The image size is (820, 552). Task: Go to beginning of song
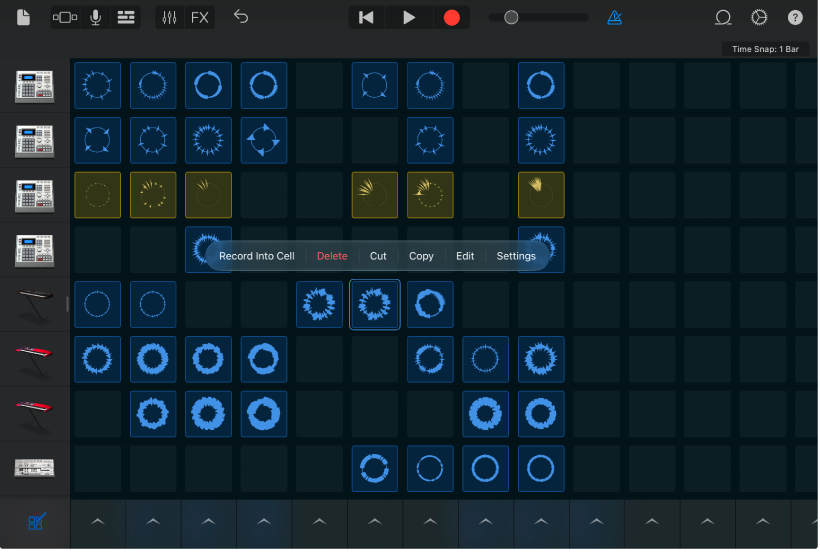point(366,17)
